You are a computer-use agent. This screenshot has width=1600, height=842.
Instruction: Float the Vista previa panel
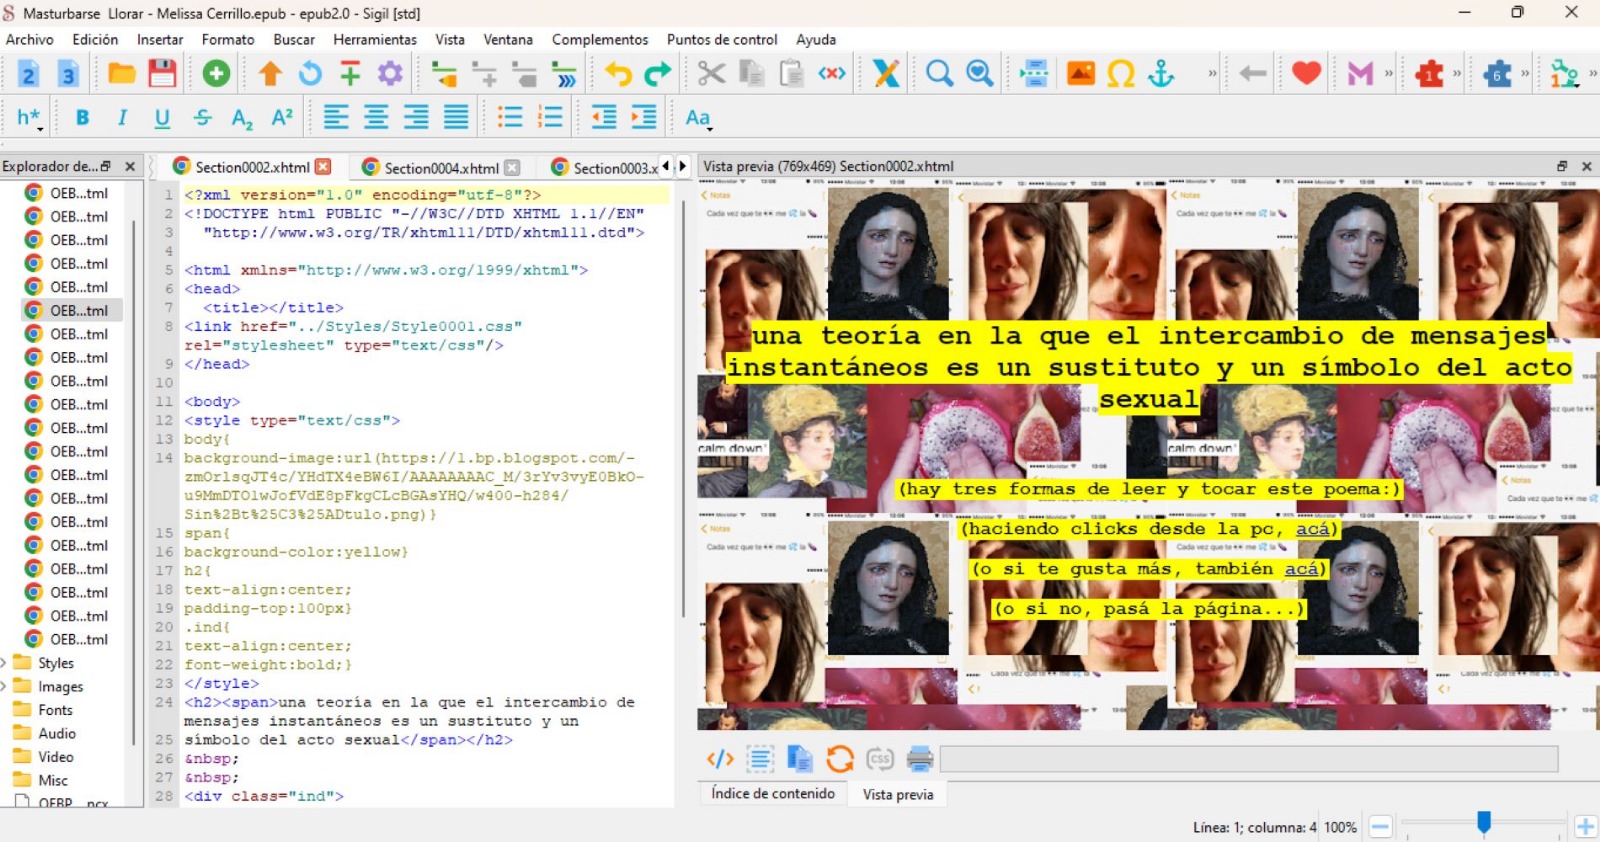coord(1562,166)
